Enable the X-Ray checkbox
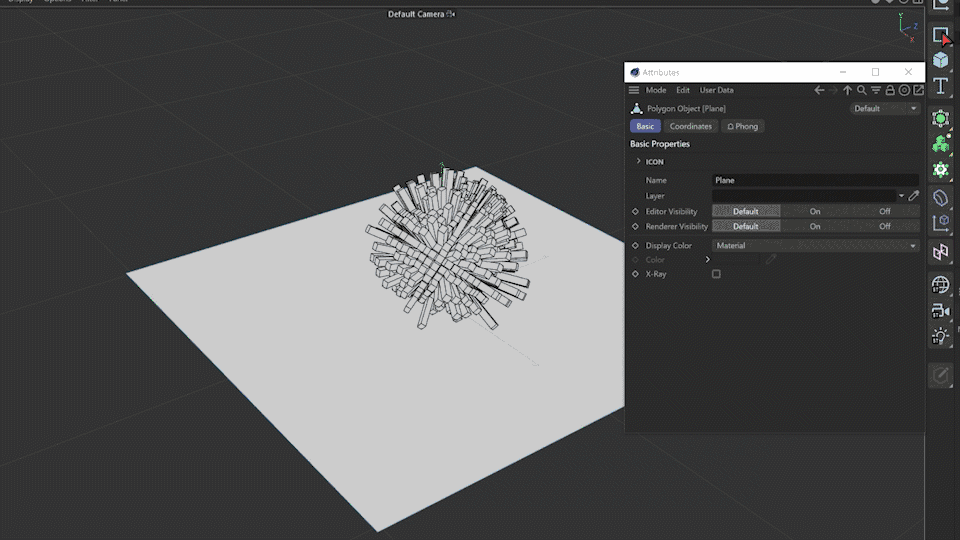Image resolution: width=960 pixels, height=540 pixels. click(716, 274)
